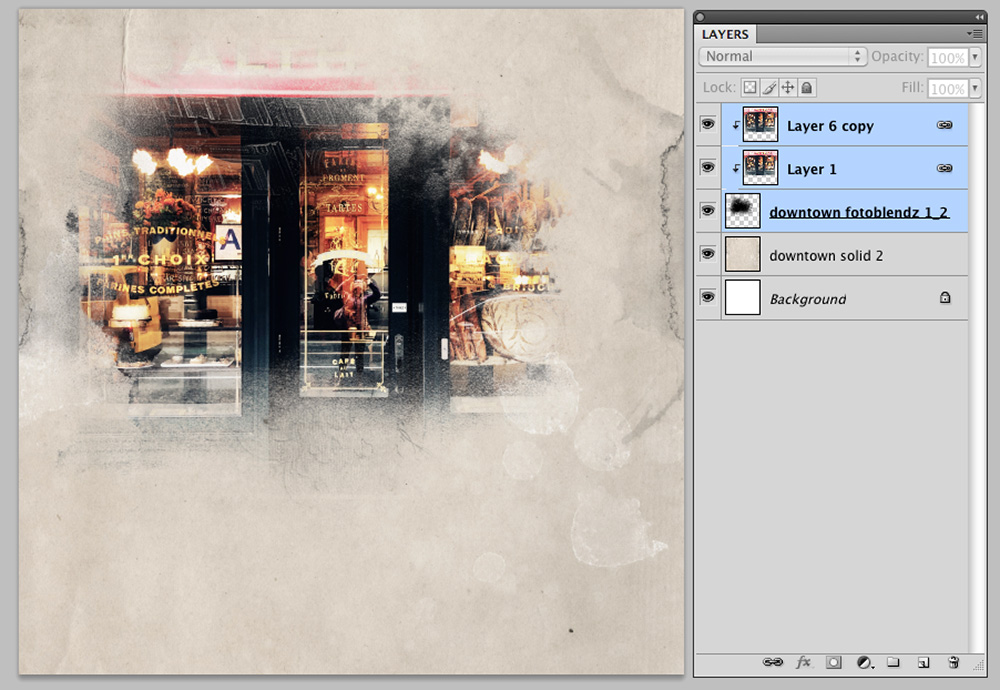Viewport: 1000px width, 690px height.
Task: Hide the downtown solid 2 layer
Action: [x=708, y=253]
